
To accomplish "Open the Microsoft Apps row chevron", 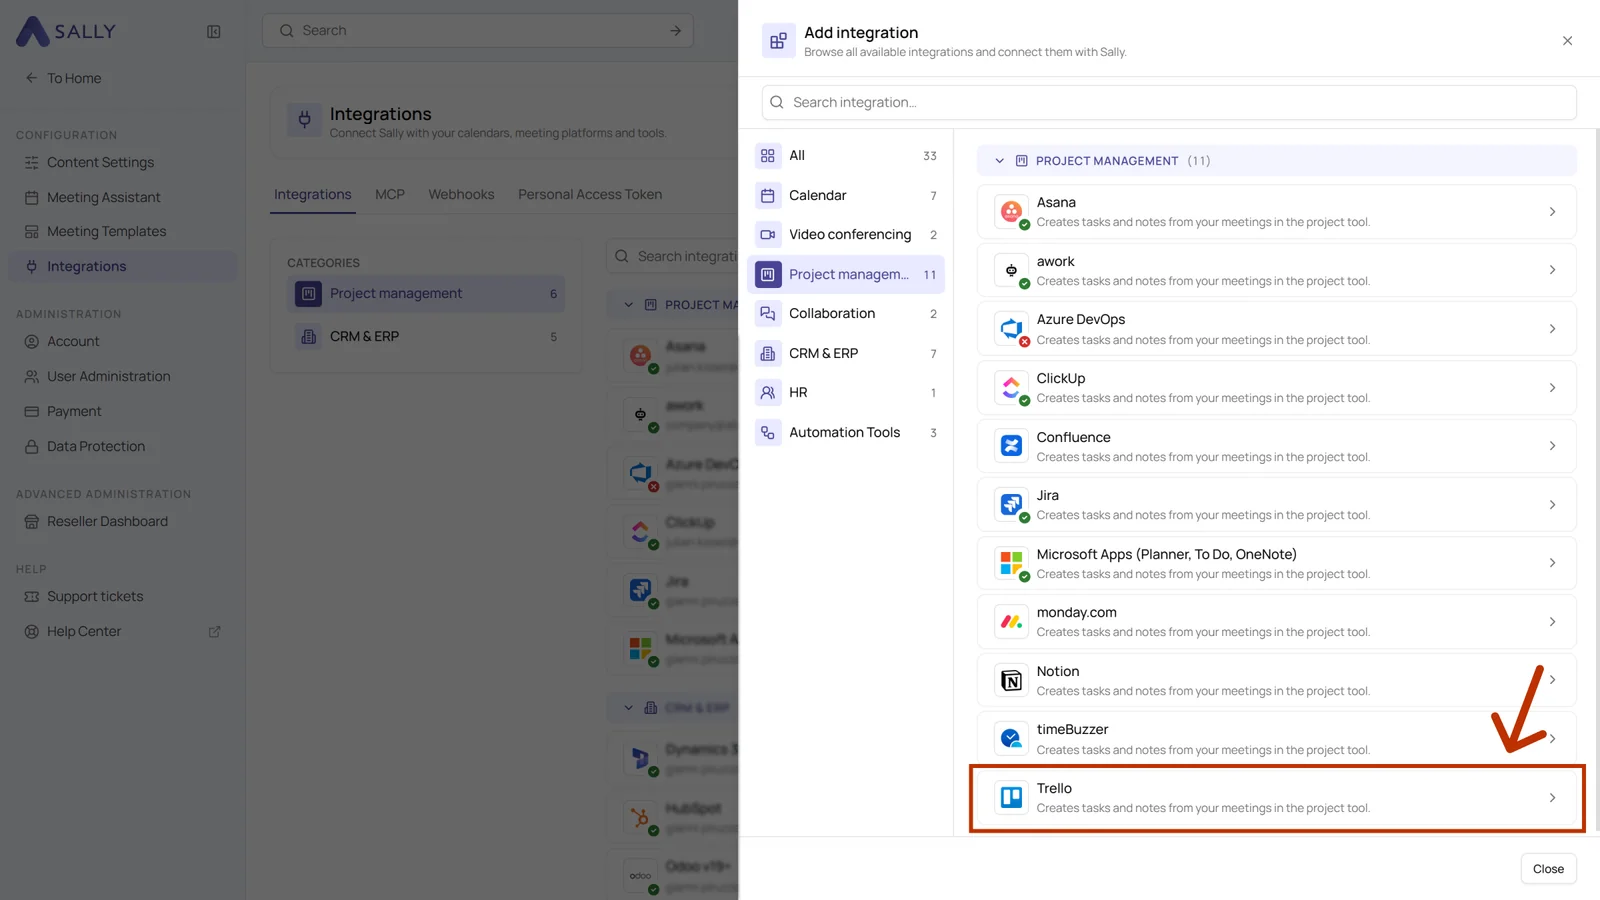I will click(1552, 563).
